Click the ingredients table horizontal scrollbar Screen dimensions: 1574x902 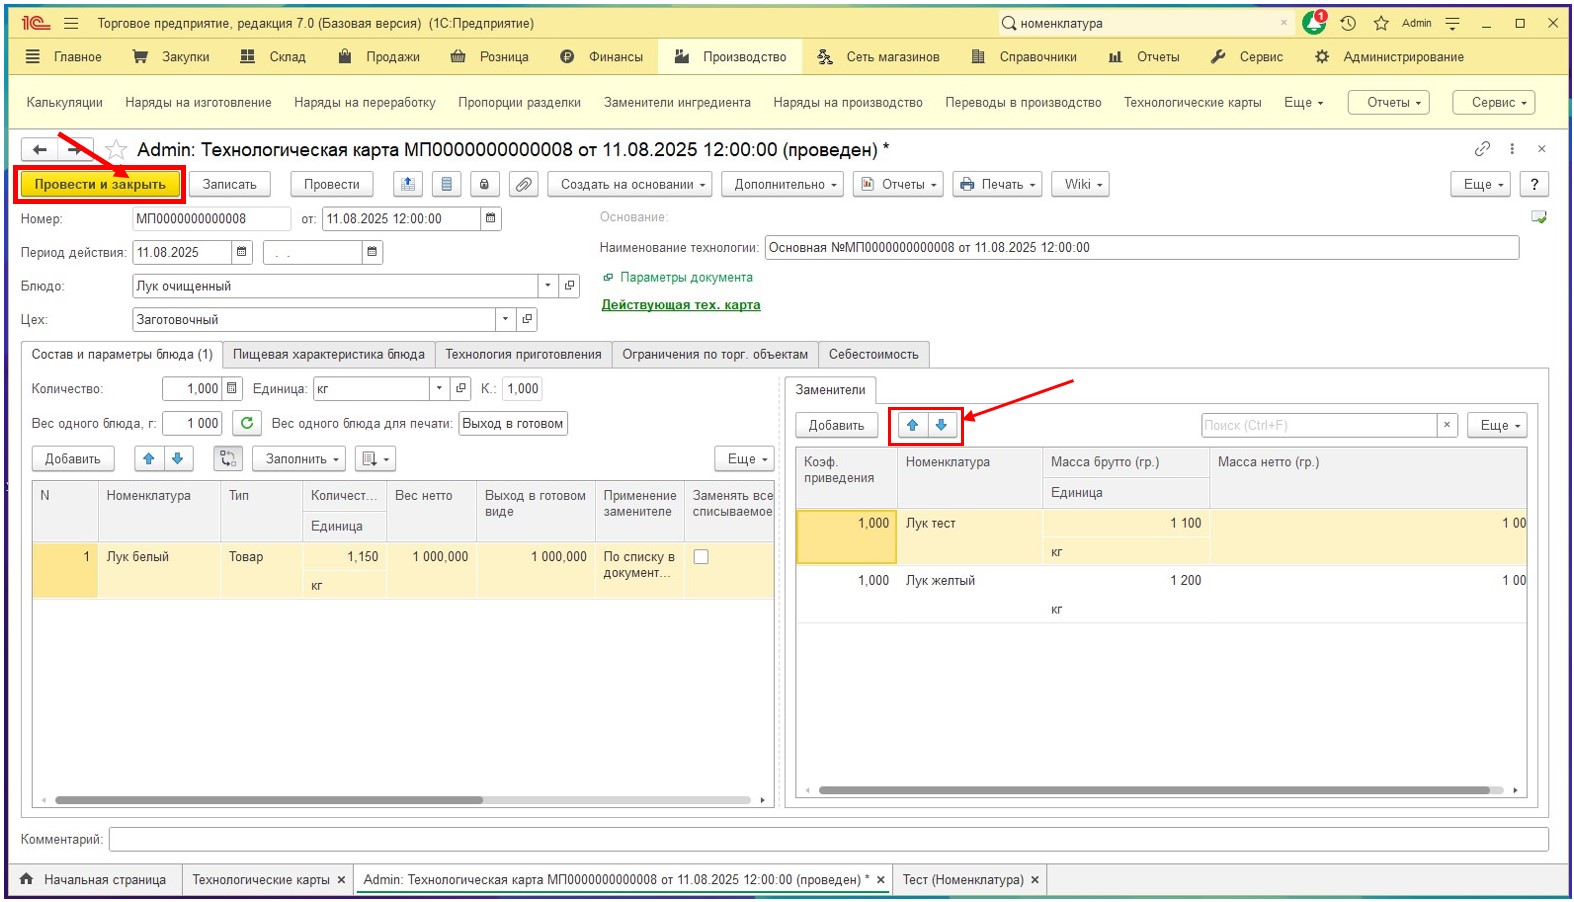pos(268,800)
